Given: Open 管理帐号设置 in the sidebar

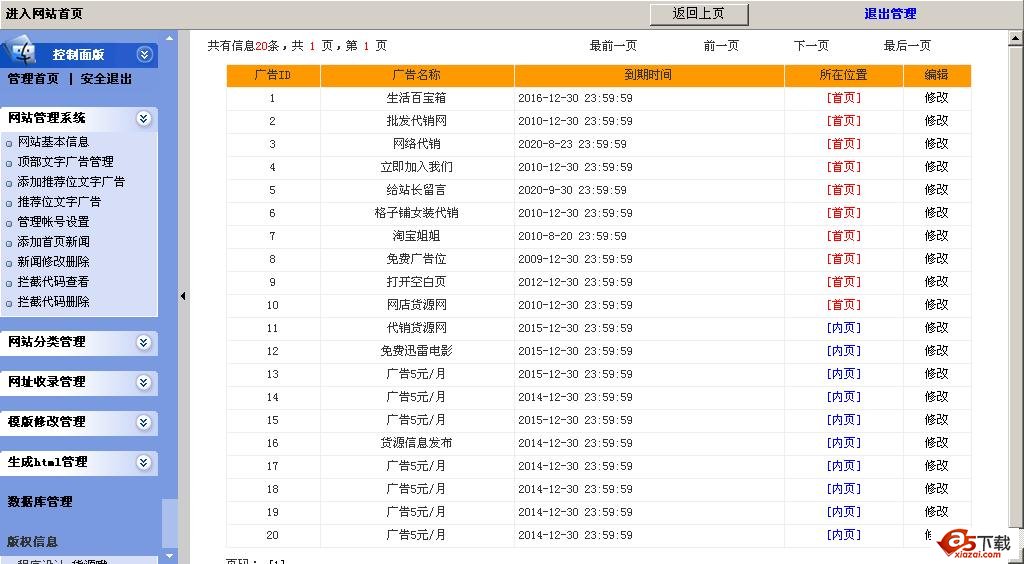Looking at the screenshot, I should pyautogui.click(x=53, y=222).
